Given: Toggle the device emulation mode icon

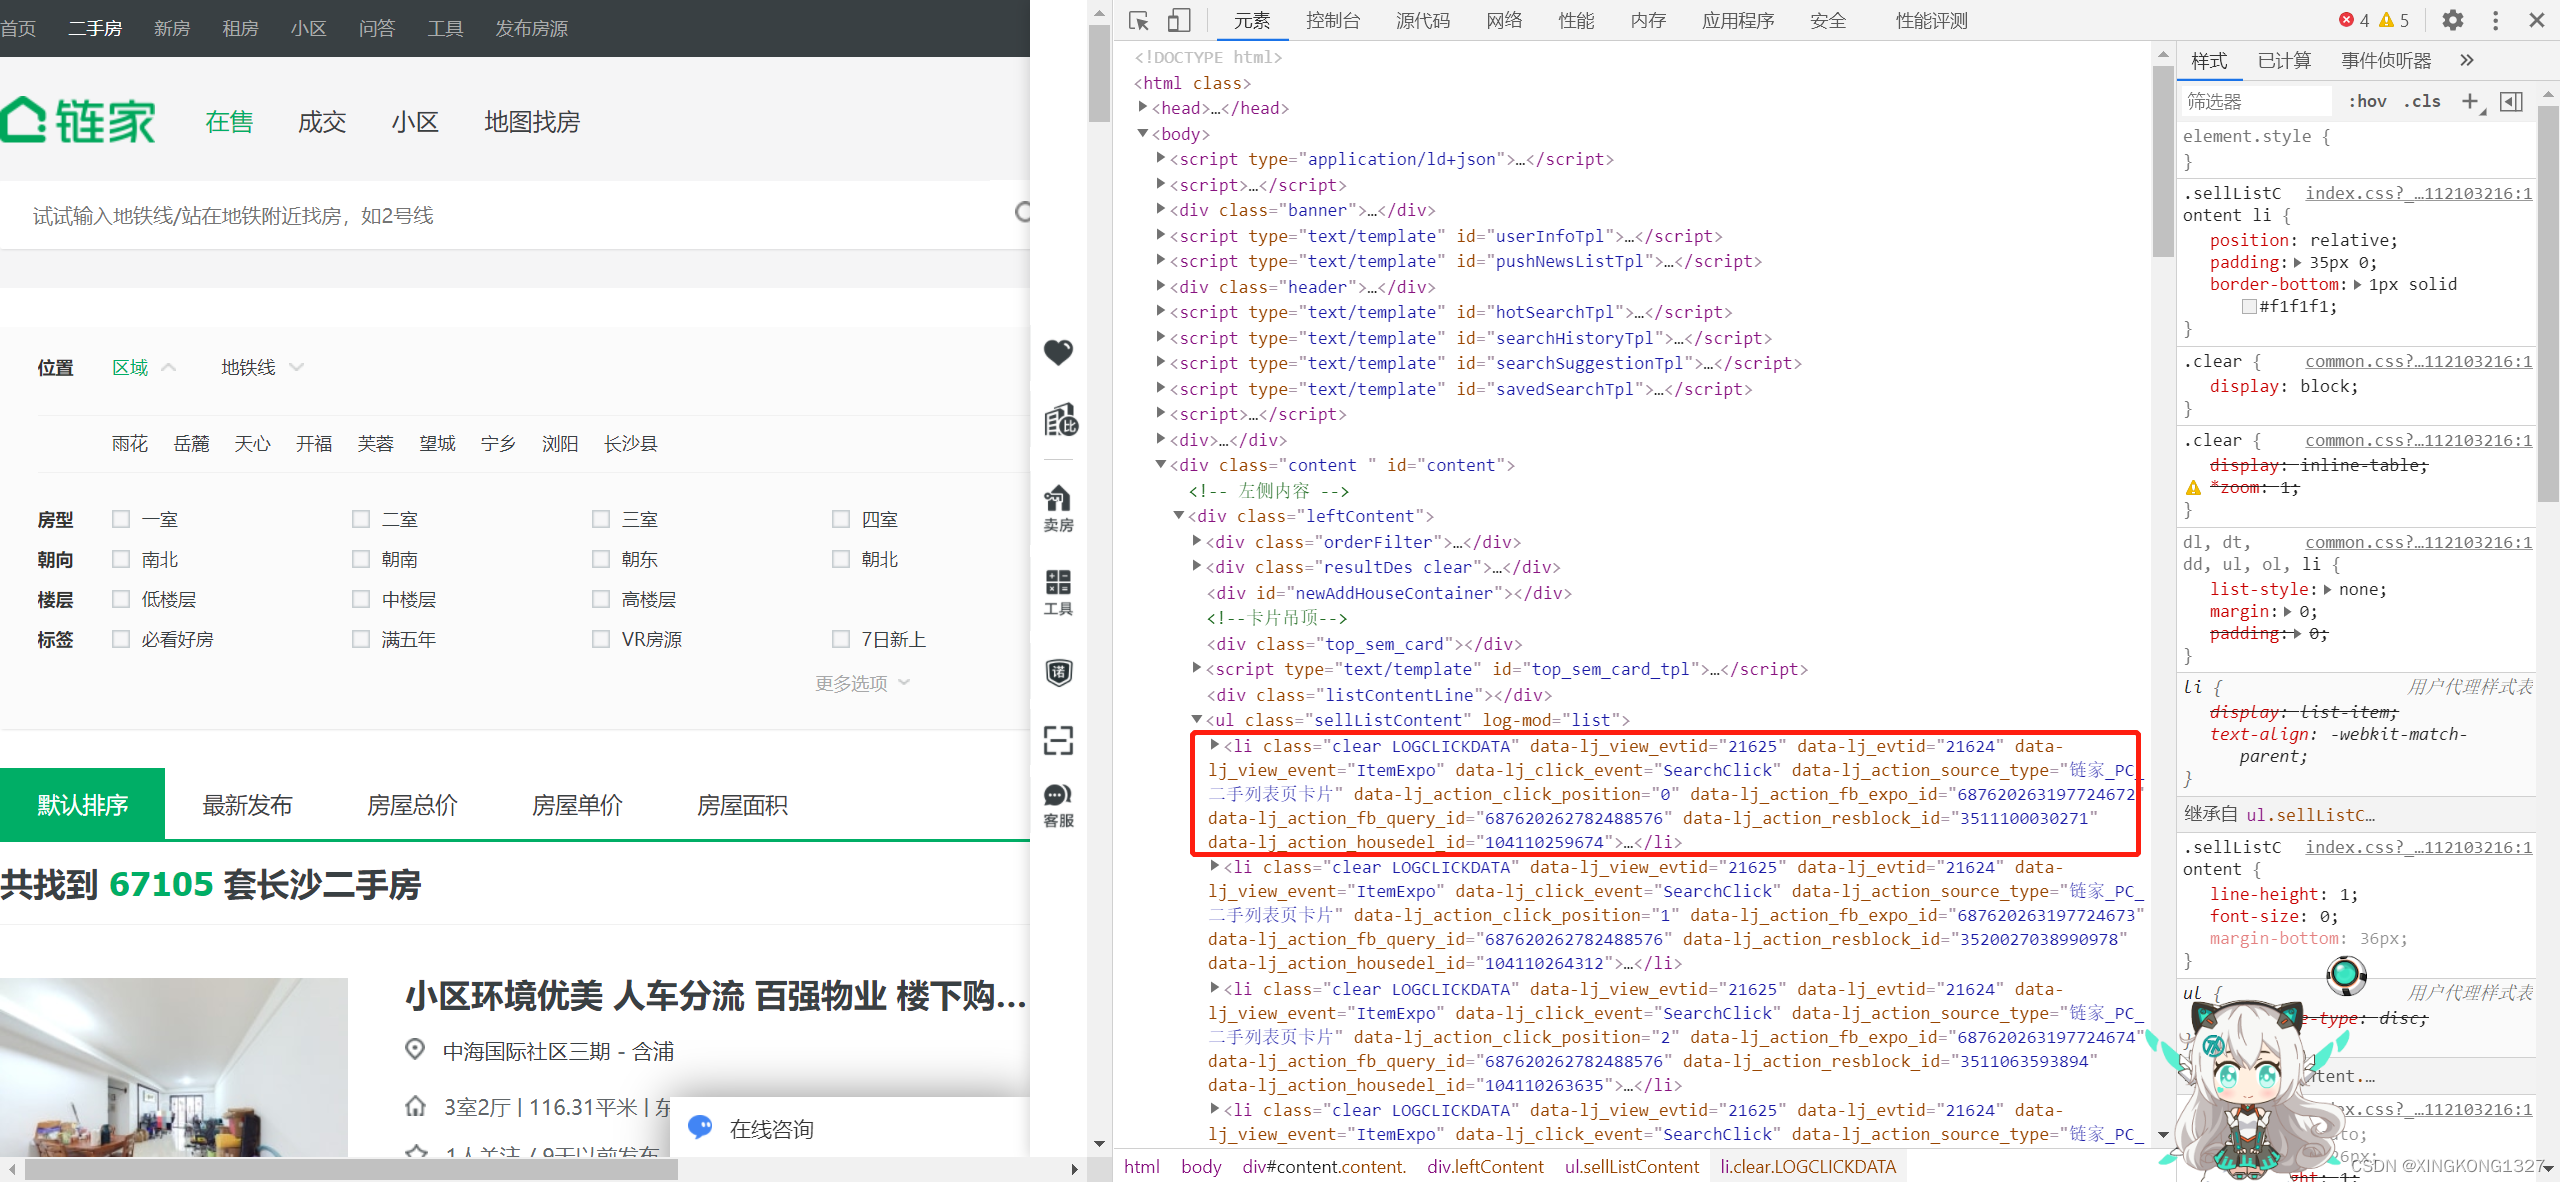Looking at the screenshot, I should (1179, 20).
